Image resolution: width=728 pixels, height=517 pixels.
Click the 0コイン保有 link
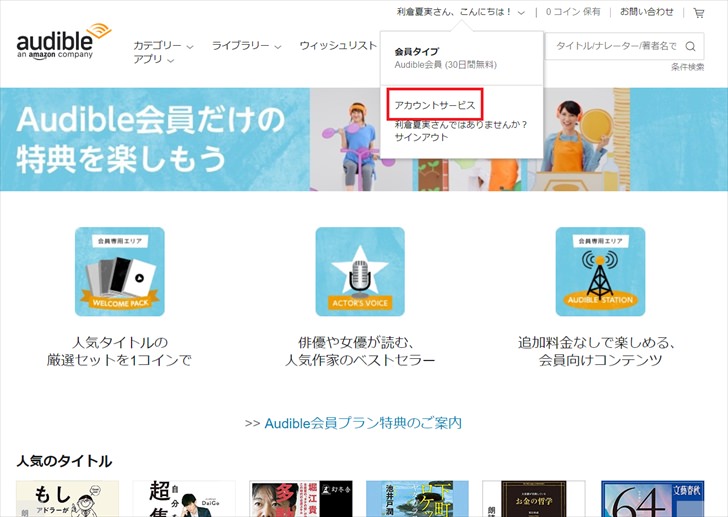click(573, 12)
